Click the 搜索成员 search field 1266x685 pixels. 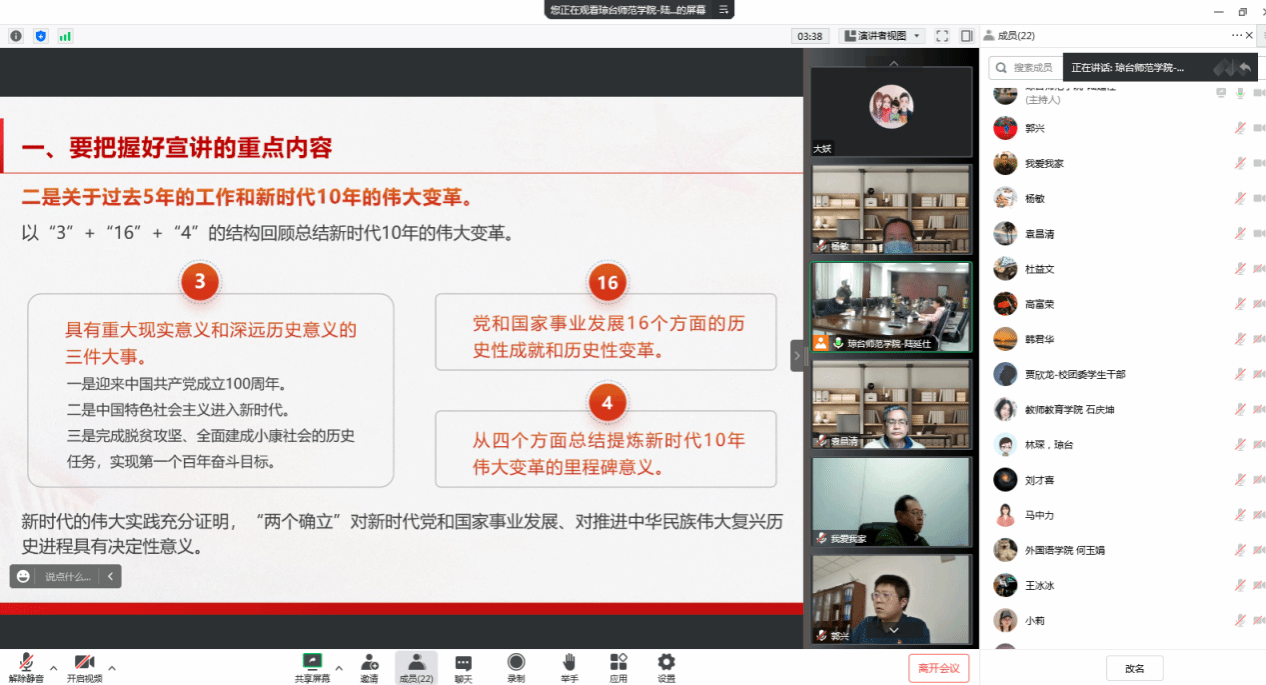(1032, 68)
